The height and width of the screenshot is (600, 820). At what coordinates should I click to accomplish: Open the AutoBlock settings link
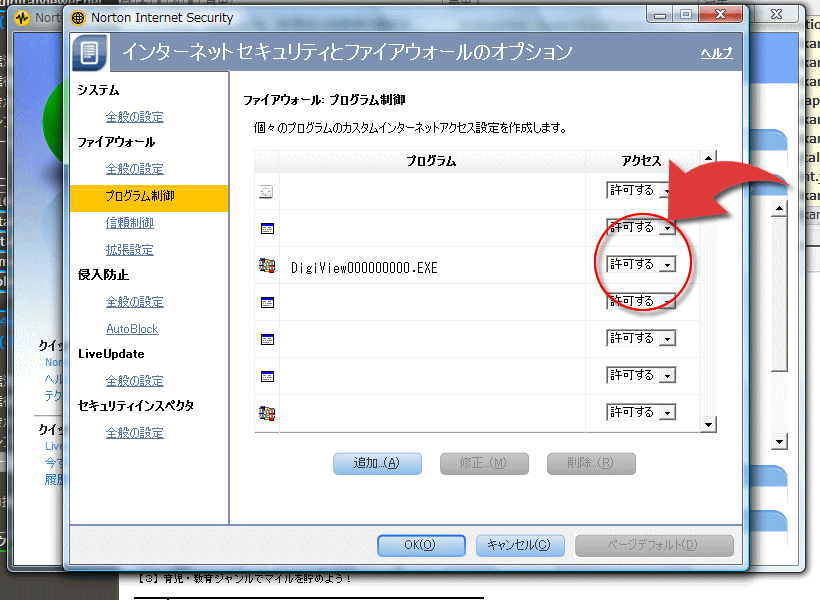[x=132, y=329]
